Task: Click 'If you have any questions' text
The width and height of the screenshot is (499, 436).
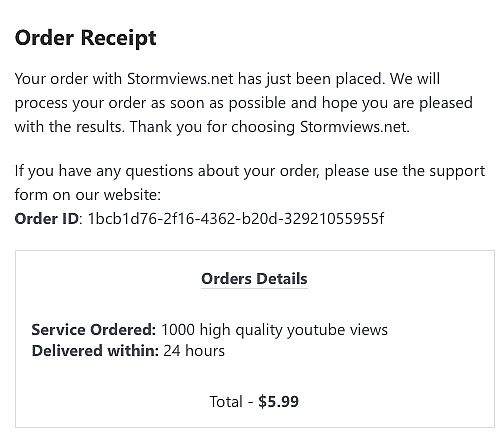Action: 104,172
